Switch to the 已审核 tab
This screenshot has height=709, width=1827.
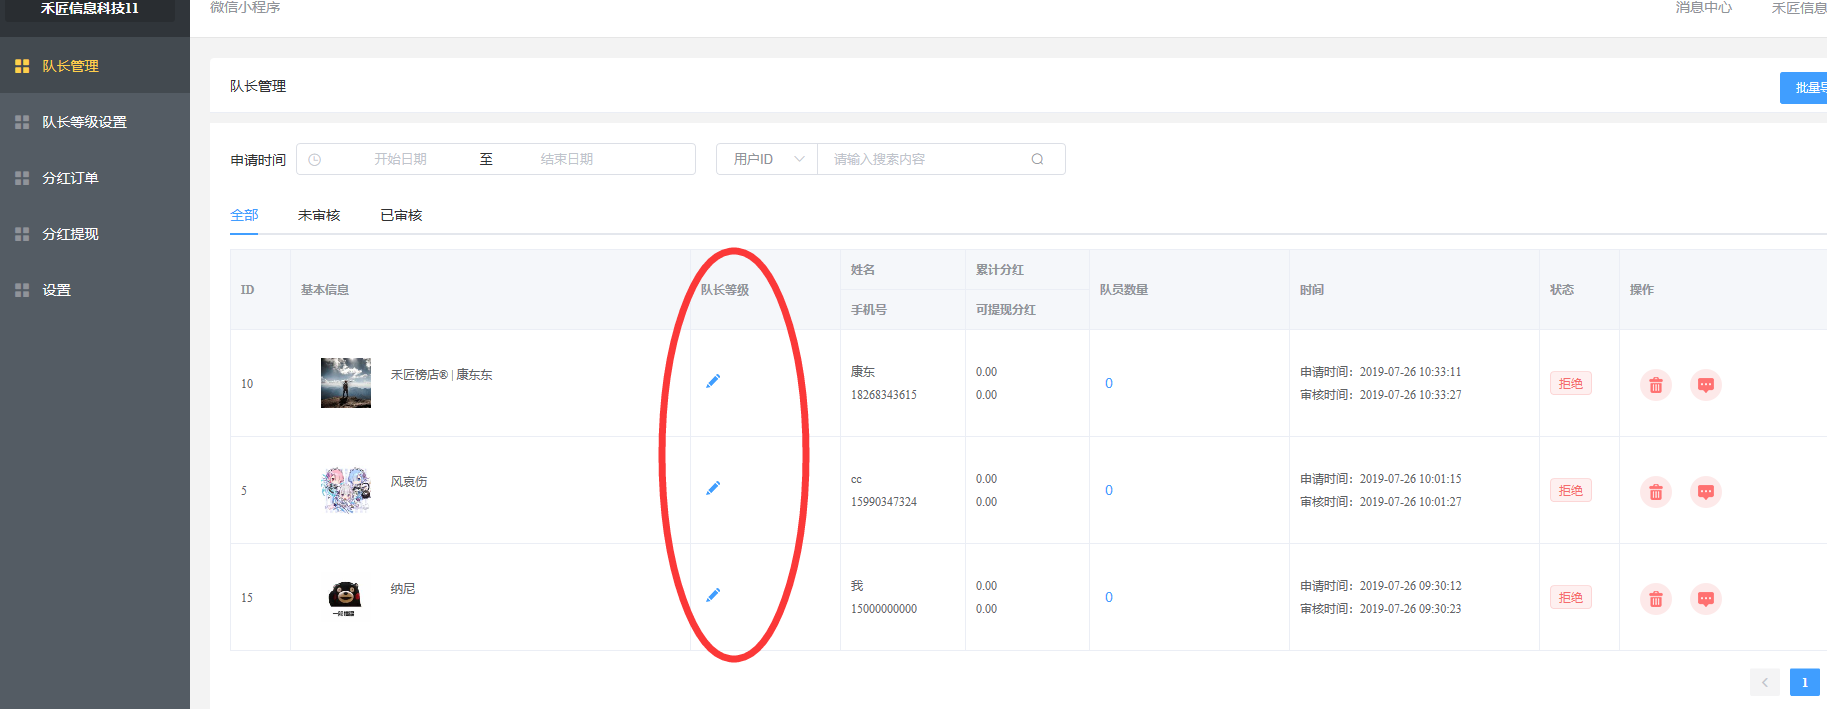click(401, 215)
